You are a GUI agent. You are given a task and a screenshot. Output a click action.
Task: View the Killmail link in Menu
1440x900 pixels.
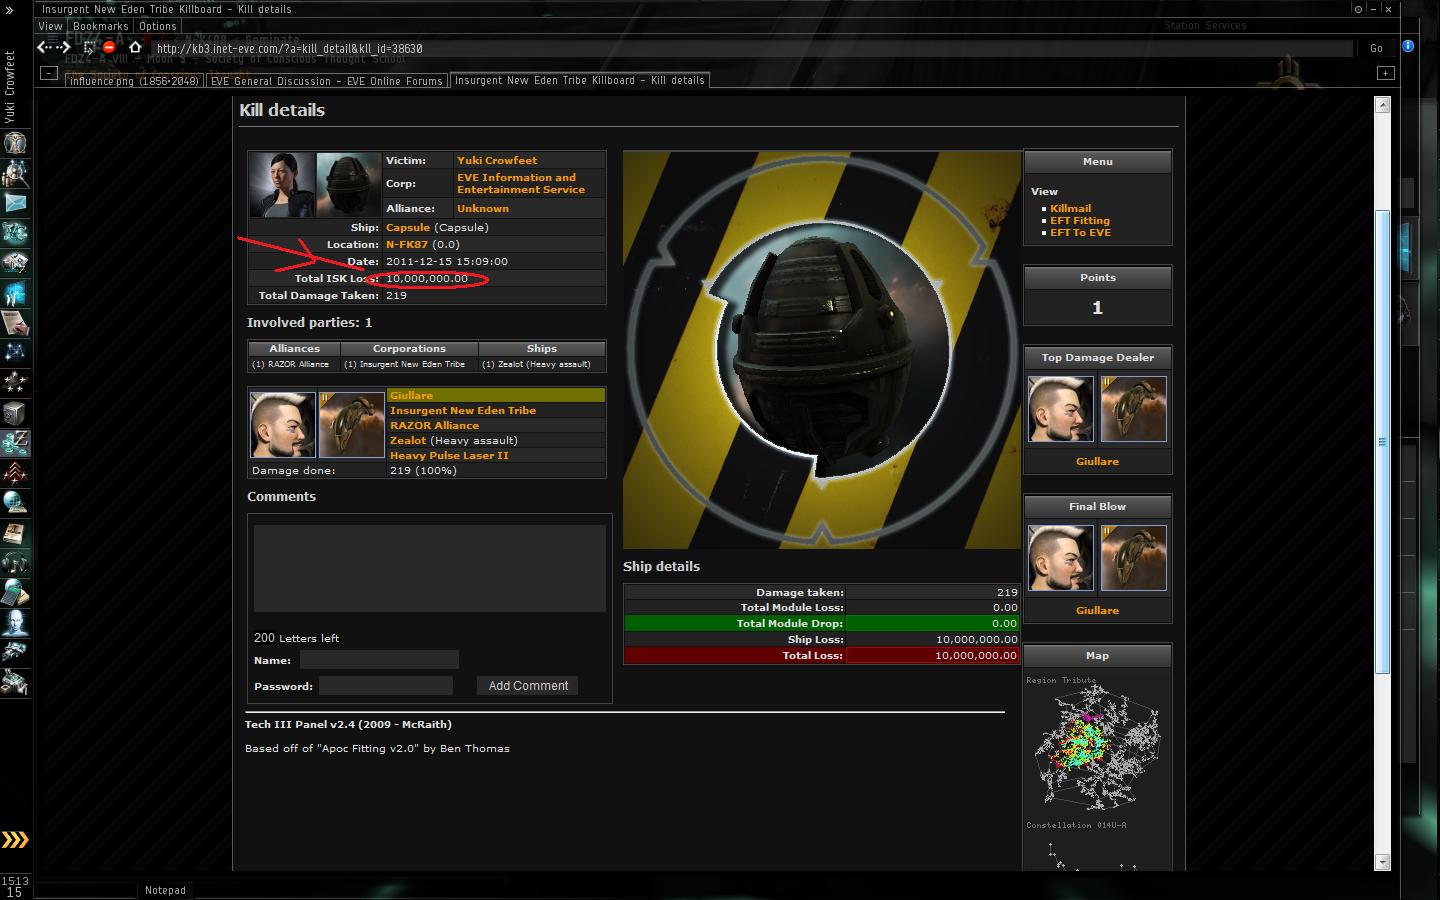(1070, 208)
